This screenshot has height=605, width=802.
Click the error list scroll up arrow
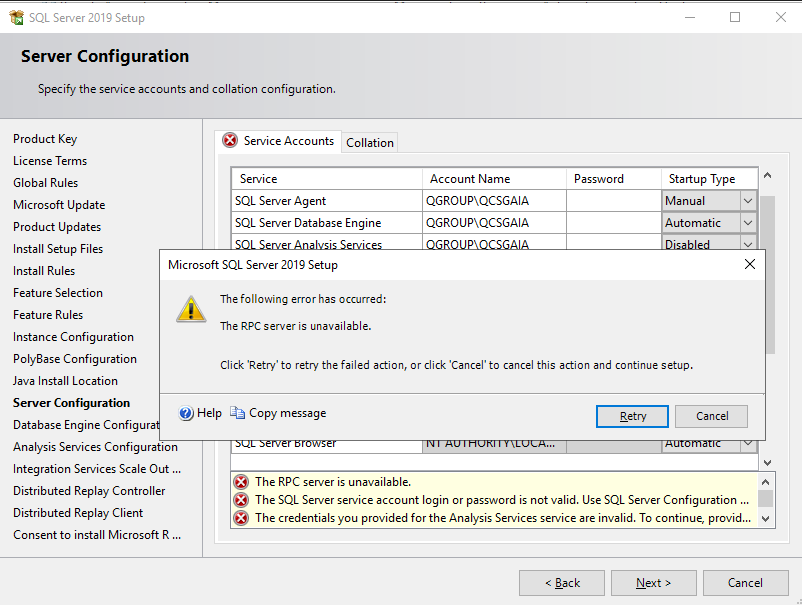765,482
